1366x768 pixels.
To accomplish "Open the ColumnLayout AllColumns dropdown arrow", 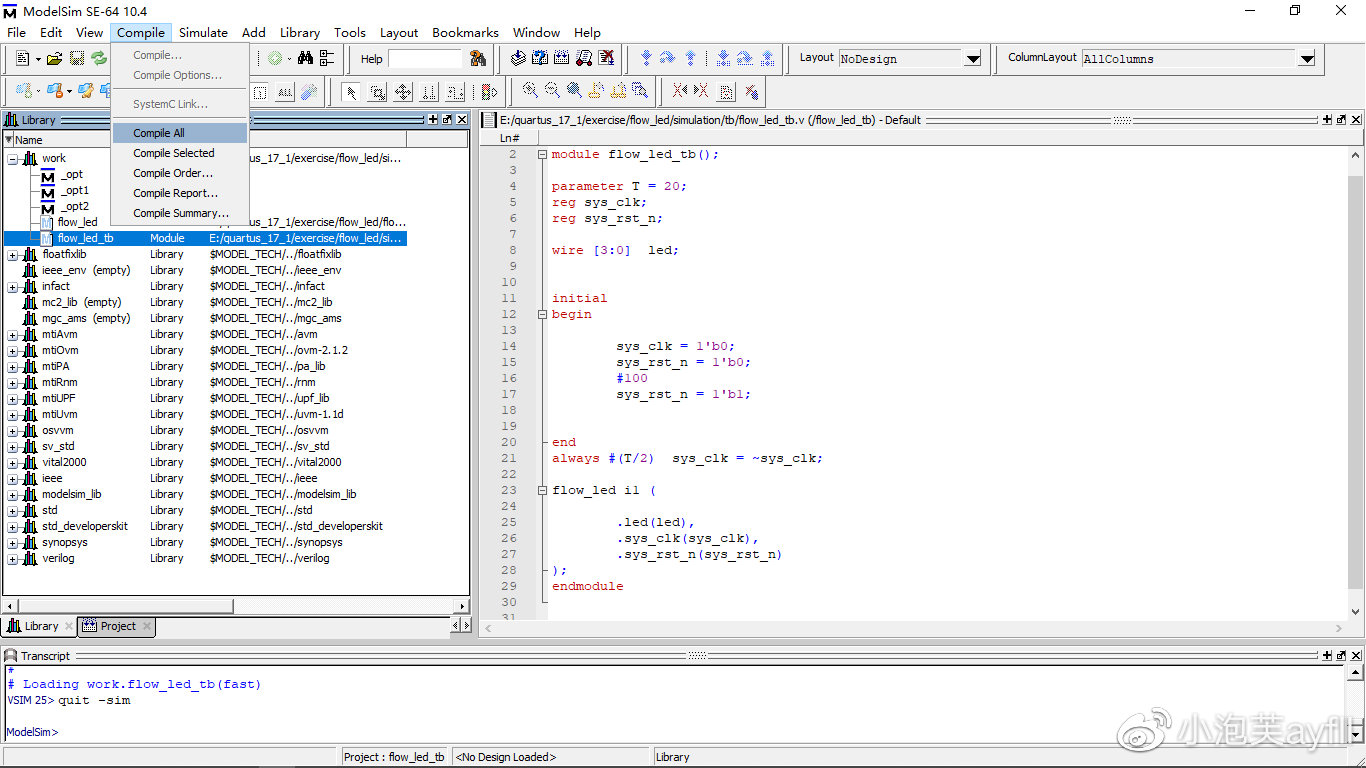I will [x=1306, y=59].
